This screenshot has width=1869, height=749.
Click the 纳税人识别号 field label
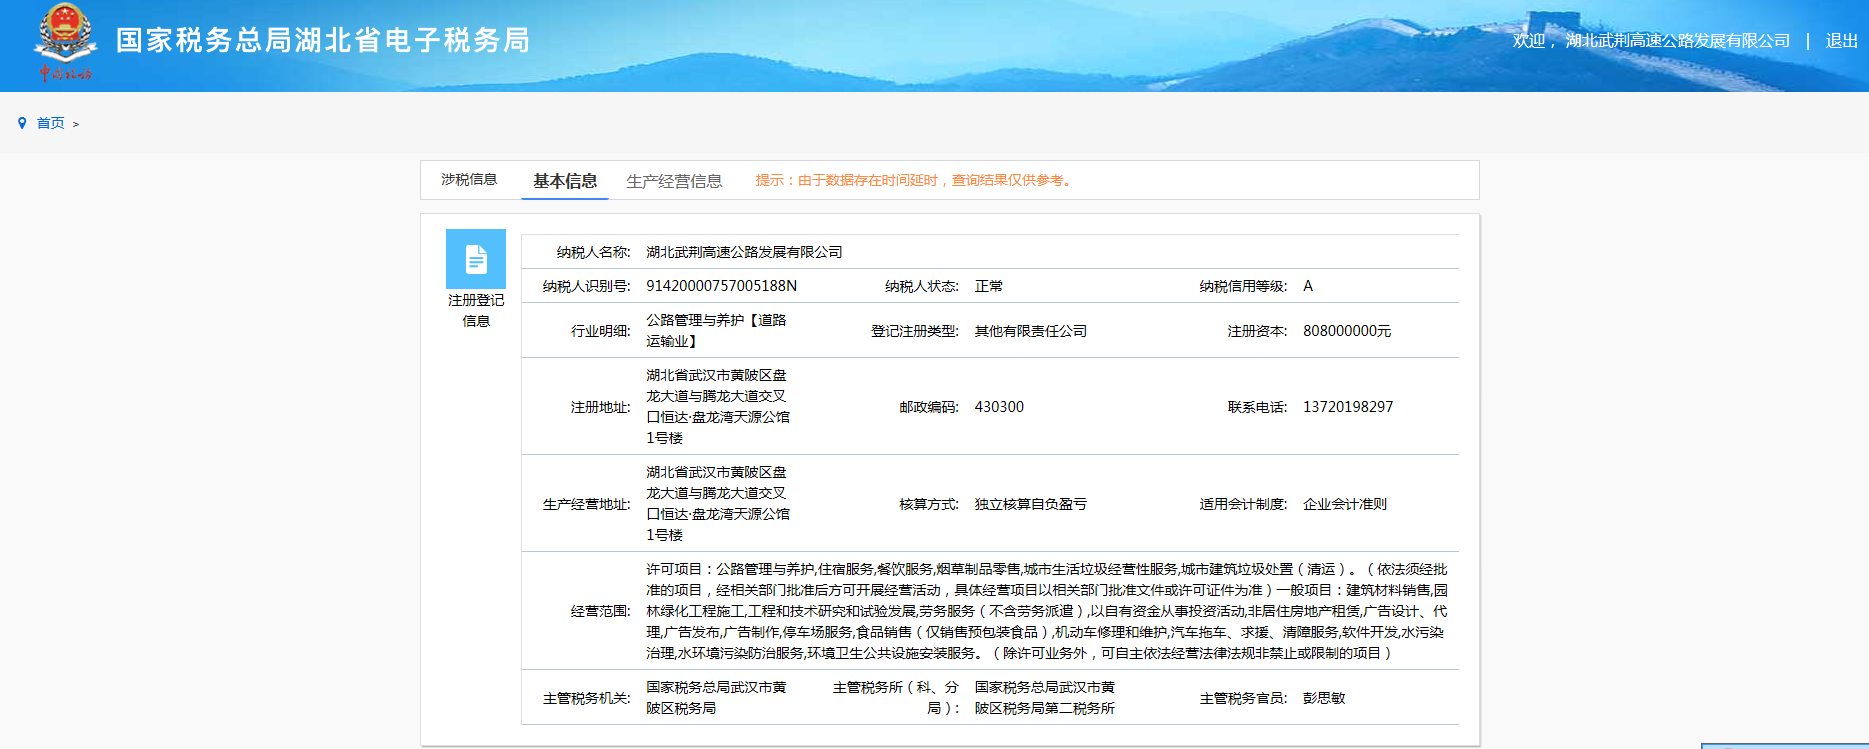587,286
